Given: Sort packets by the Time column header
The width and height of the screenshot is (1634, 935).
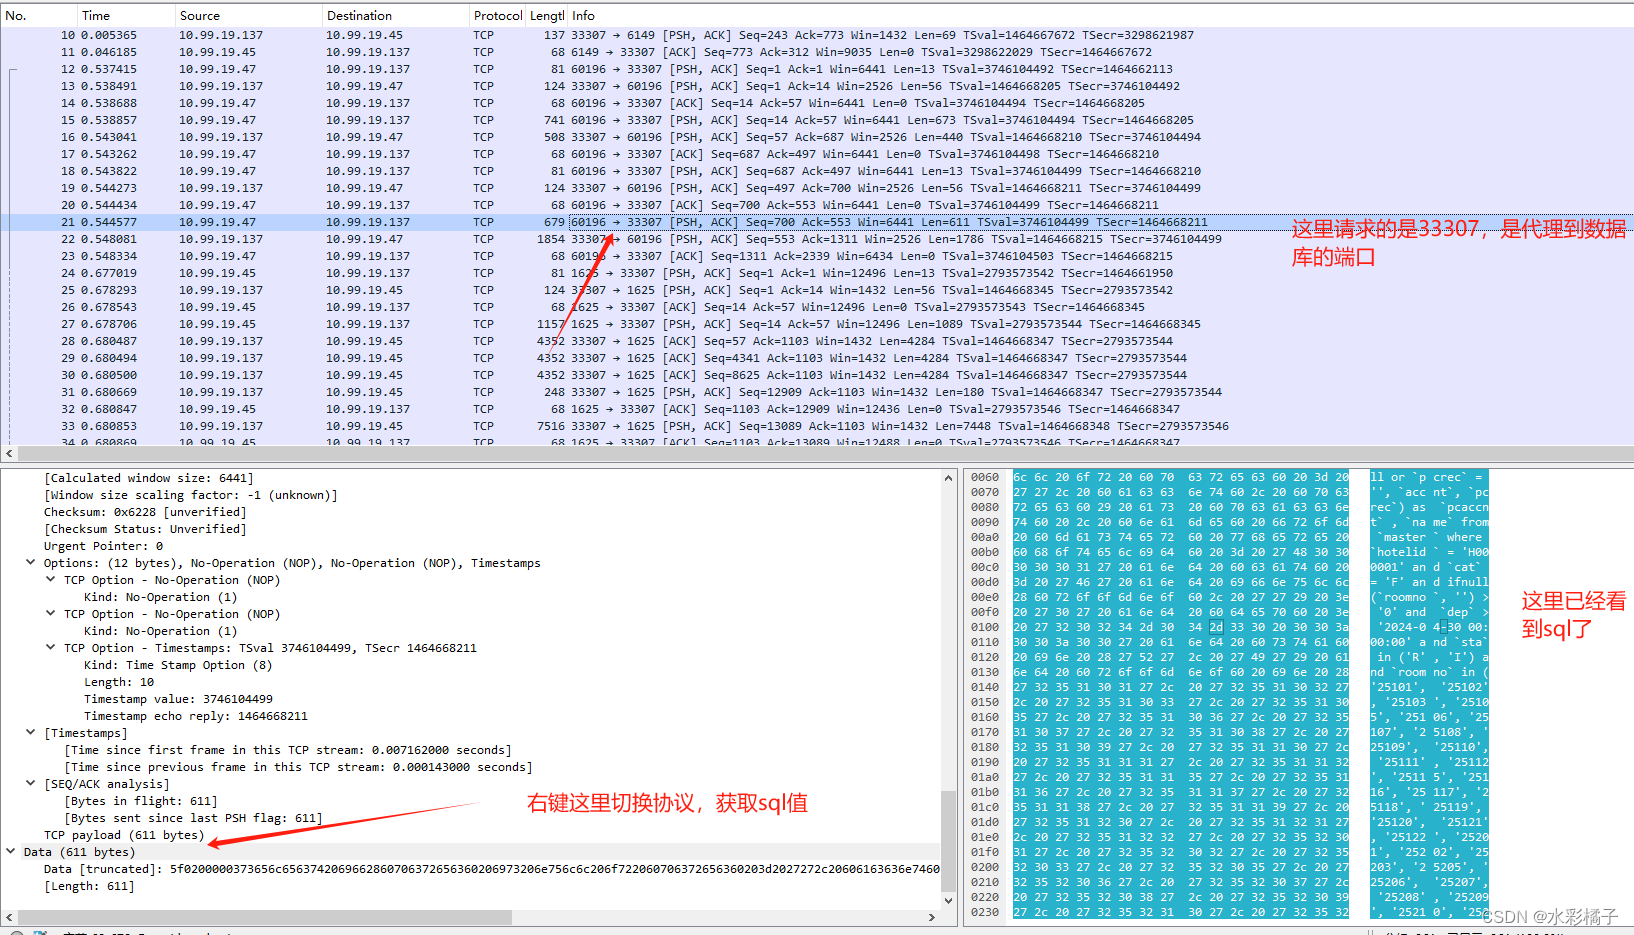Looking at the screenshot, I should point(125,15).
